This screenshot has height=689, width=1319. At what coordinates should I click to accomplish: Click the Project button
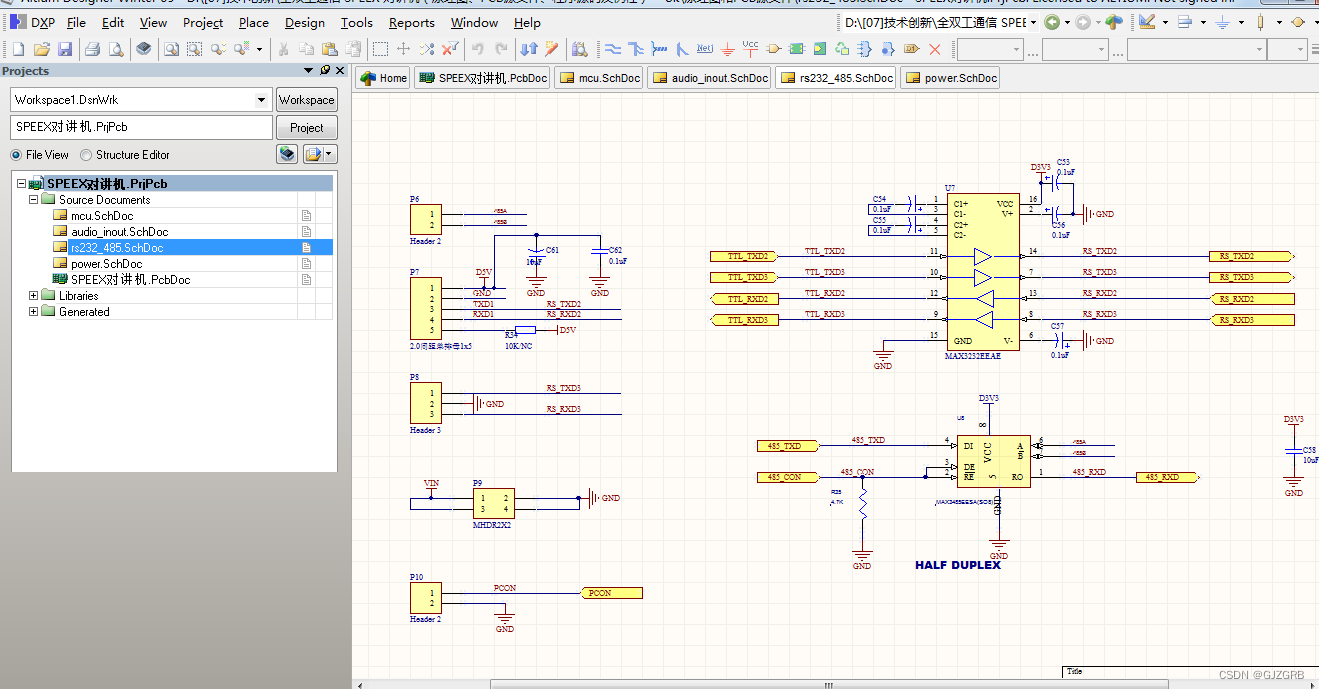[x=306, y=128]
